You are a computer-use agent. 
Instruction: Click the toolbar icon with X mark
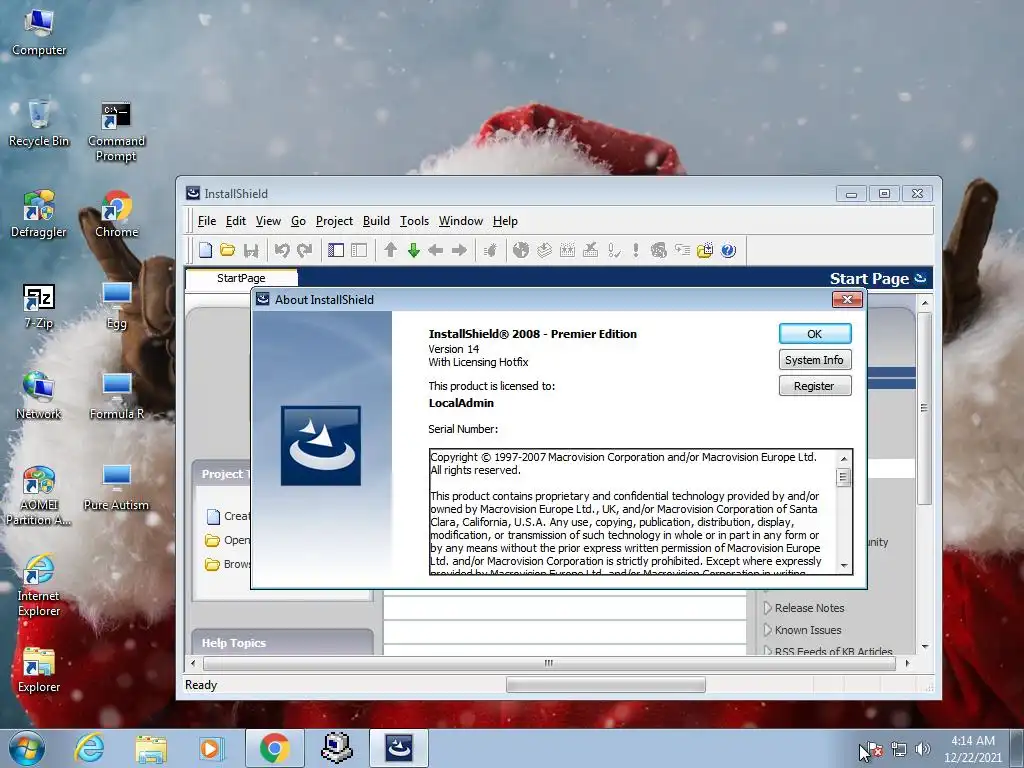tap(590, 250)
